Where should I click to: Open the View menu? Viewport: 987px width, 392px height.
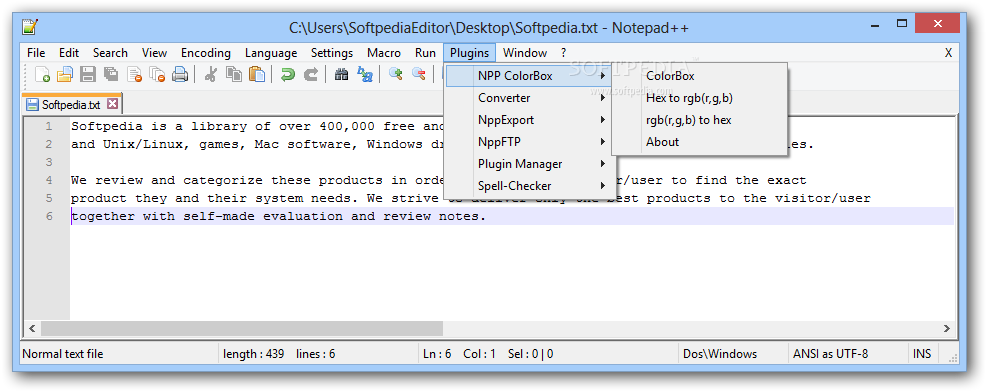click(154, 53)
